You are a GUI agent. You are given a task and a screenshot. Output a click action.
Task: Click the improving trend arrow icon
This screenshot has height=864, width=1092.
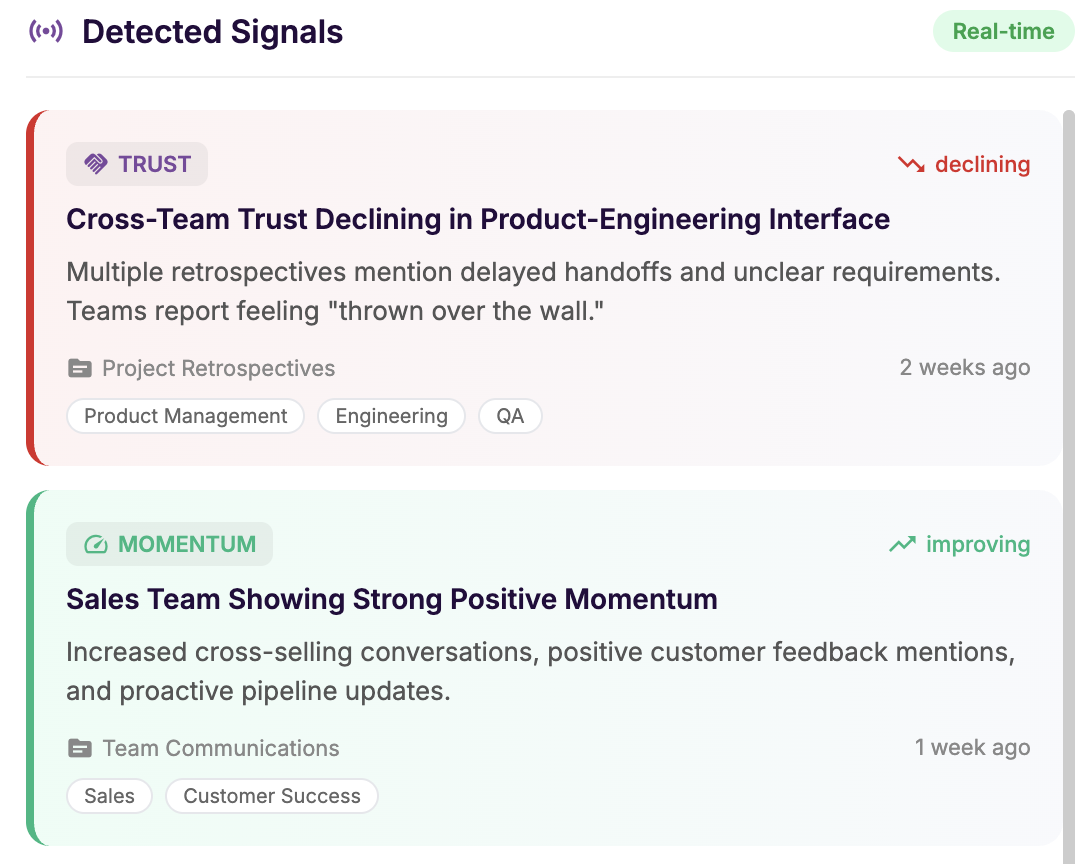click(903, 544)
